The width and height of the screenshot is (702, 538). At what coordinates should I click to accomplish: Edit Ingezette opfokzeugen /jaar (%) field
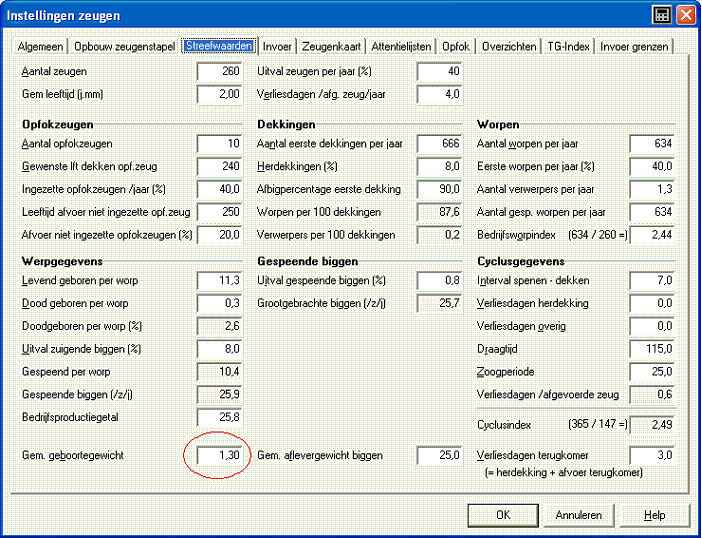click(220, 189)
